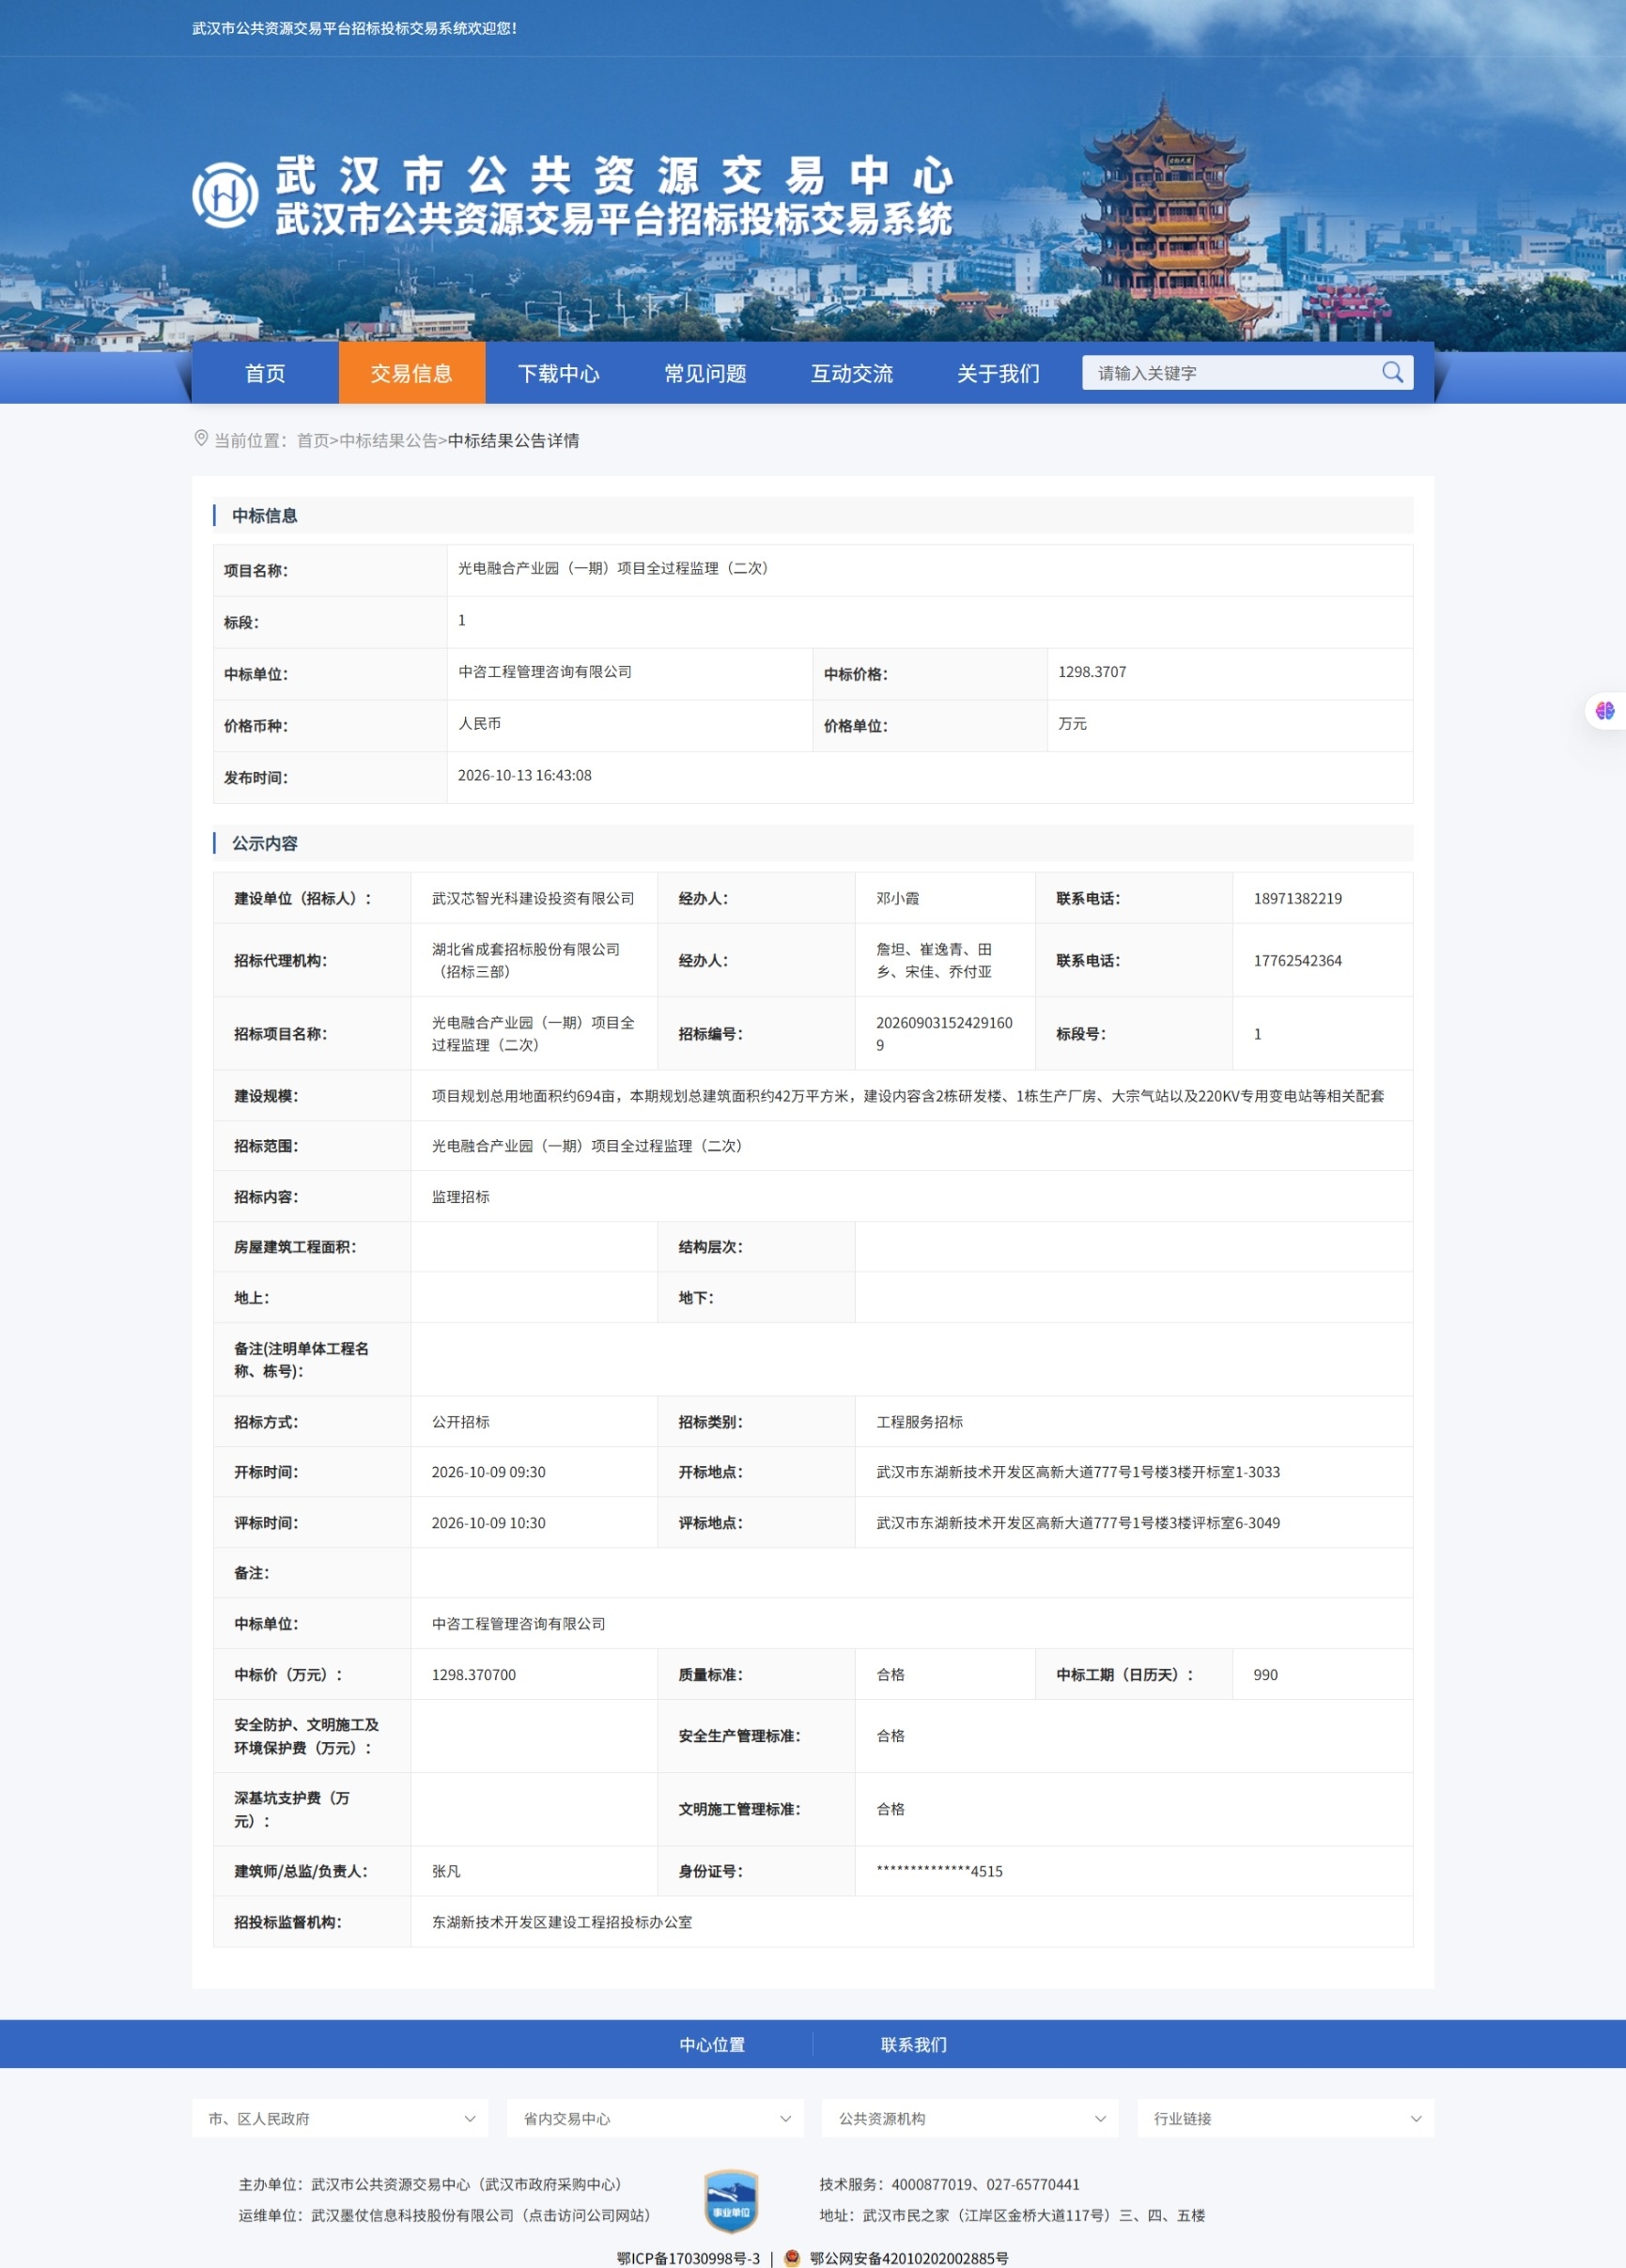This screenshot has width=1626, height=2268.
Task: Click 中标结果公告 breadcrumb link
Action: tap(388, 440)
